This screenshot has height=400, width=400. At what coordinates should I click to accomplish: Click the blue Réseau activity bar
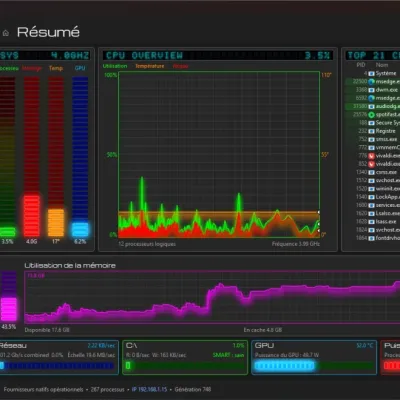pos(57,366)
